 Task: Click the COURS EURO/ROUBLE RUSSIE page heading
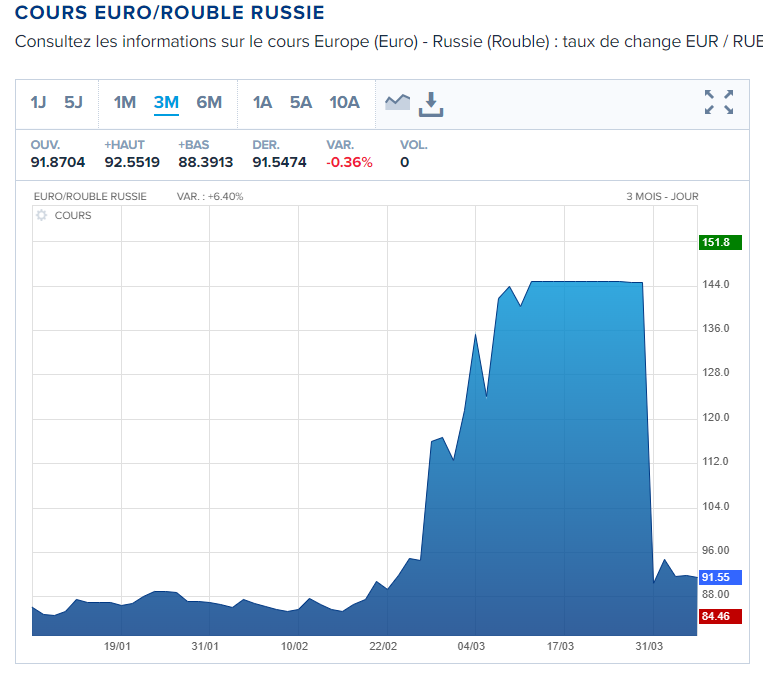(x=170, y=14)
